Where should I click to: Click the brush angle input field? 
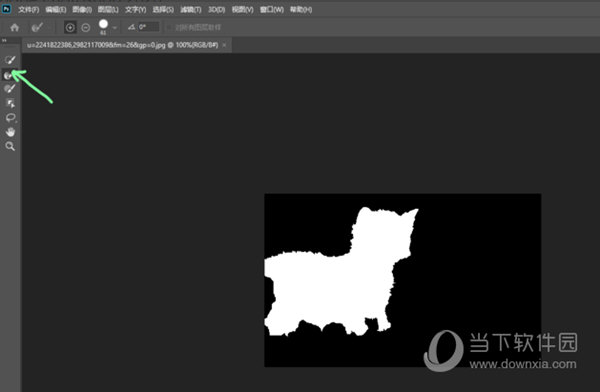pos(148,27)
